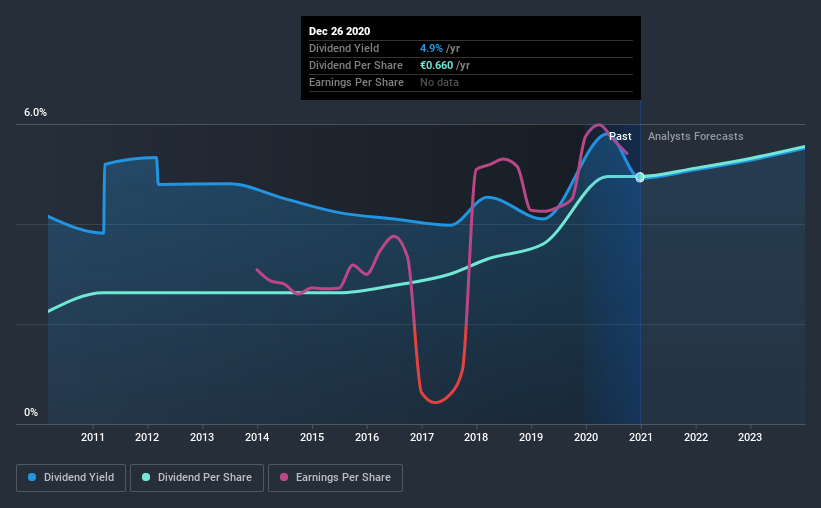Image resolution: width=821 pixels, height=508 pixels.
Task: Click the tooltip Dividend Yield row label
Action: coord(344,48)
